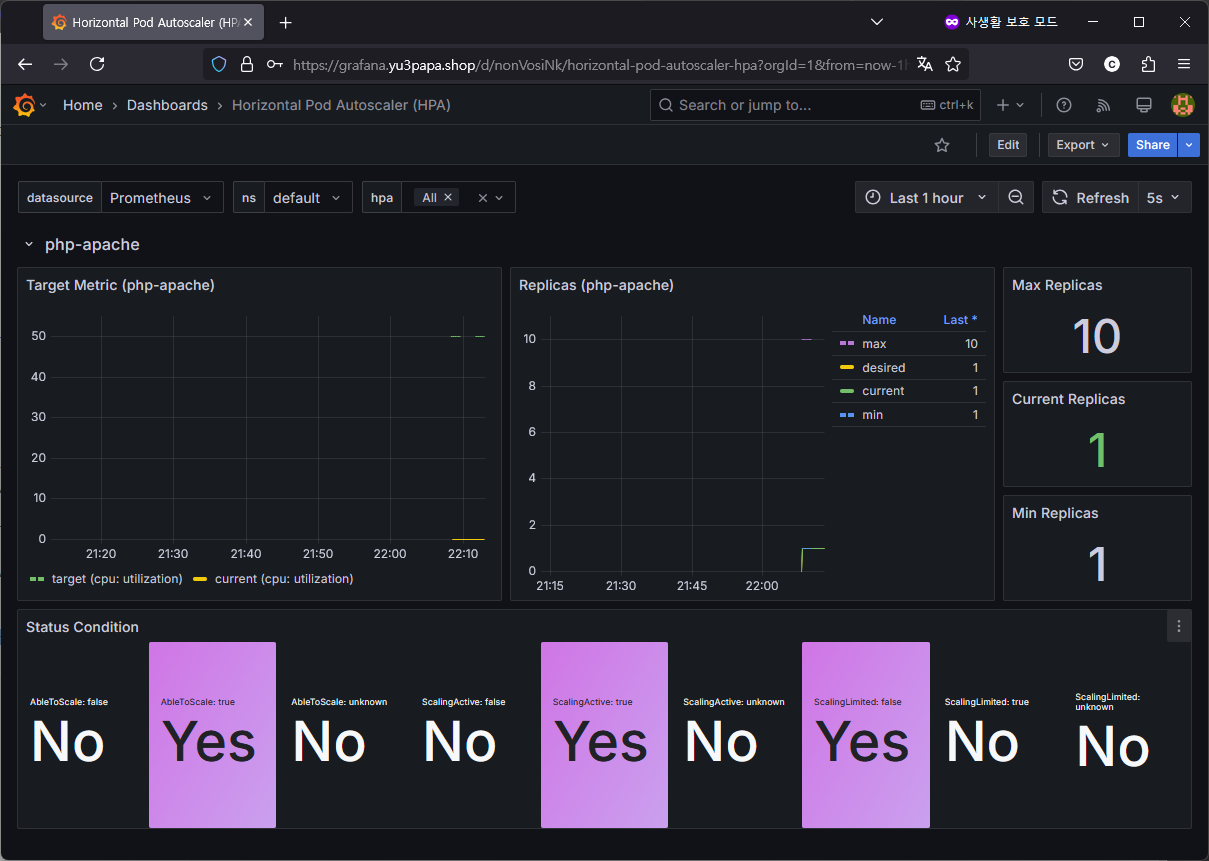Select the ScalingLimited: false Yes tile
Image resolution: width=1209 pixels, height=861 pixels.
click(866, 735)
